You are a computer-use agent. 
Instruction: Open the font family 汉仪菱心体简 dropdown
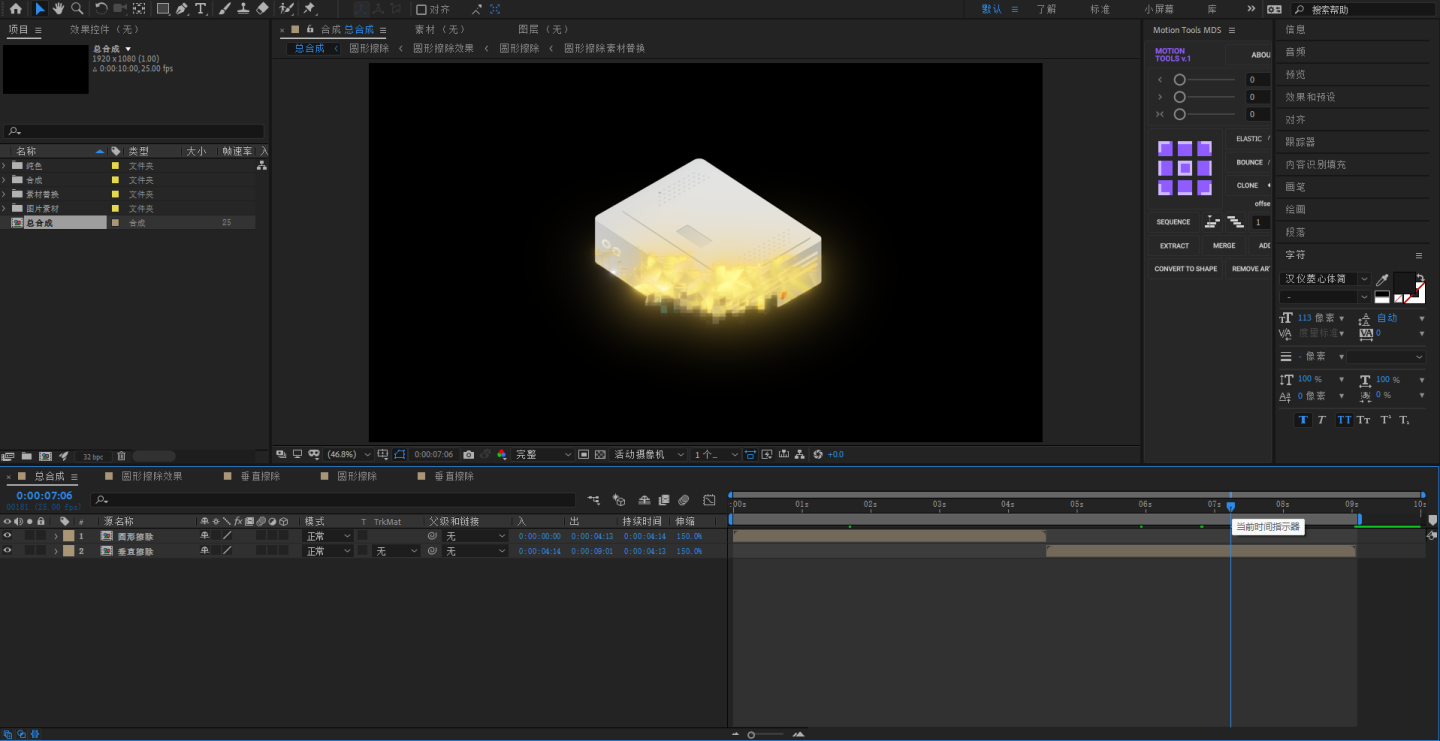point(1326,279)
